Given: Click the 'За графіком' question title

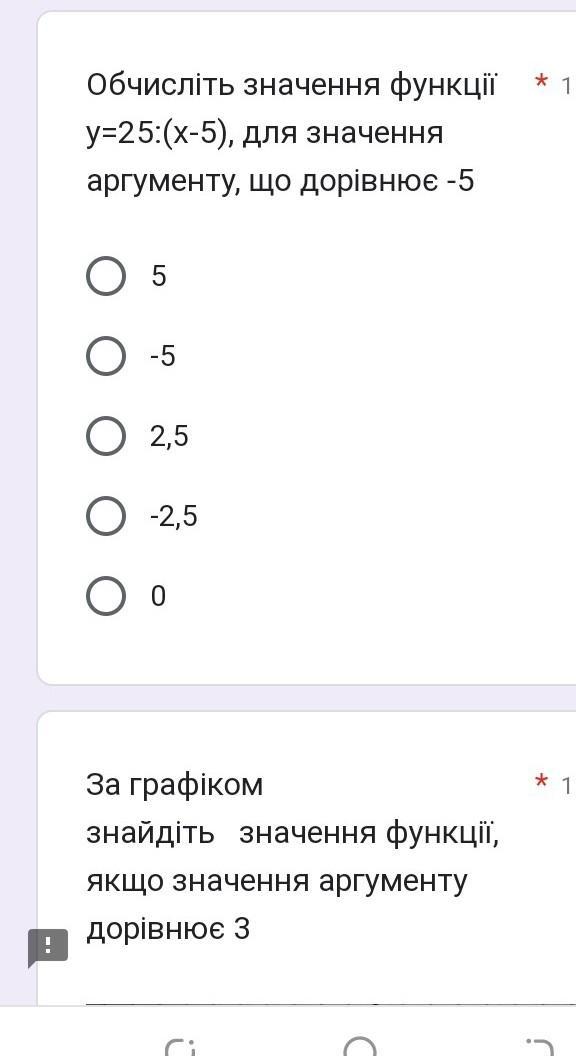Looking at the screenshot, I should [174, 785].
